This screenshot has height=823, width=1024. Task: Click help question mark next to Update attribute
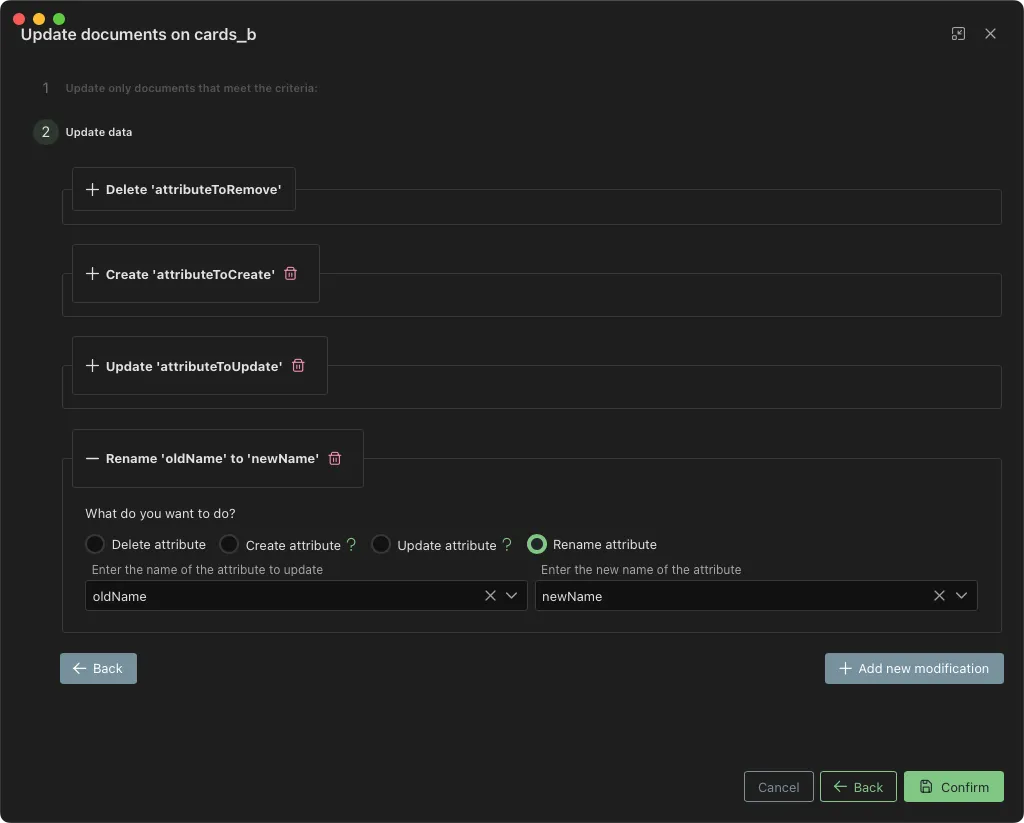[507, 545]
